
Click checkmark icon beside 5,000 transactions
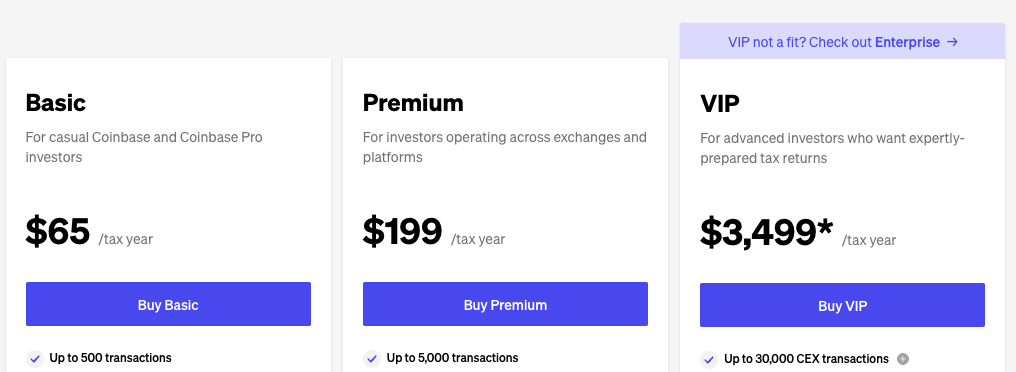coord(371,358)
